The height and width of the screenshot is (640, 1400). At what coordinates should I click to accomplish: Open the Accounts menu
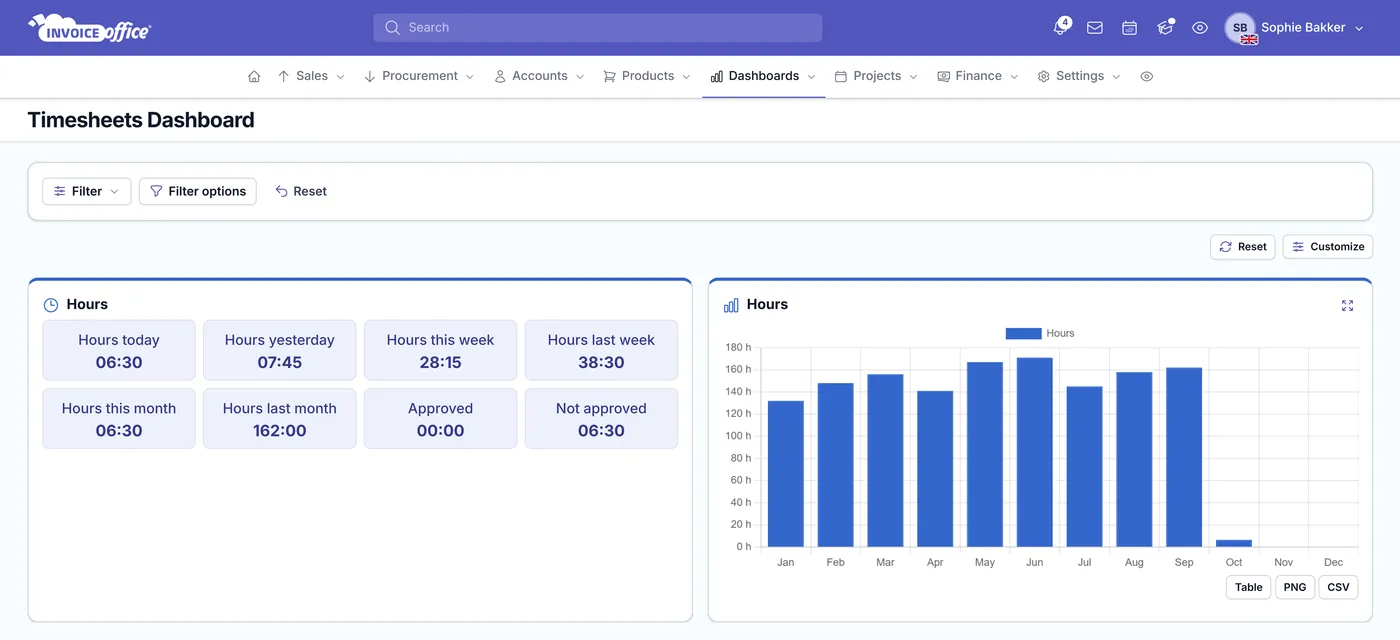tap(539, 76)
